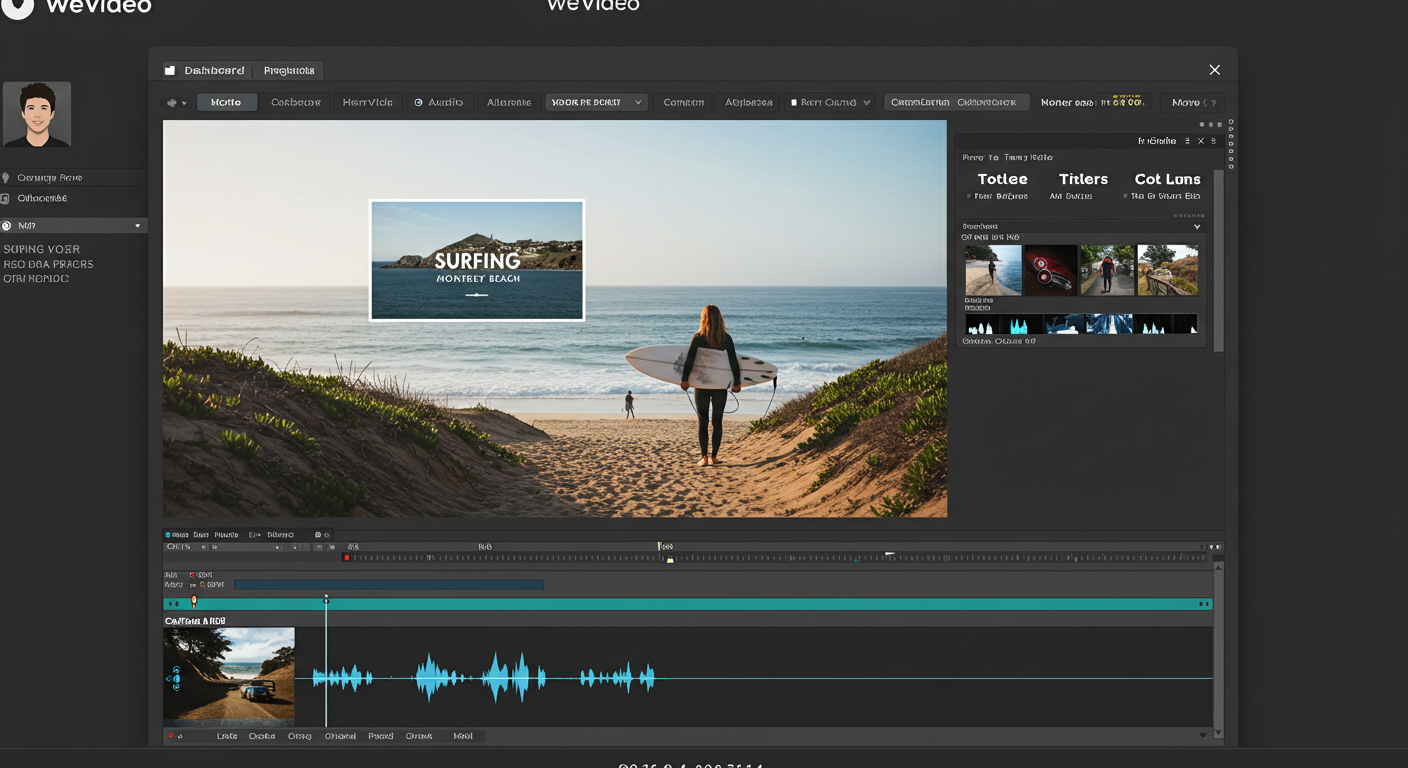Select the red car taillight thumbnail
The width and height of the screenshot is (1408, 768).
[1050, 270]
